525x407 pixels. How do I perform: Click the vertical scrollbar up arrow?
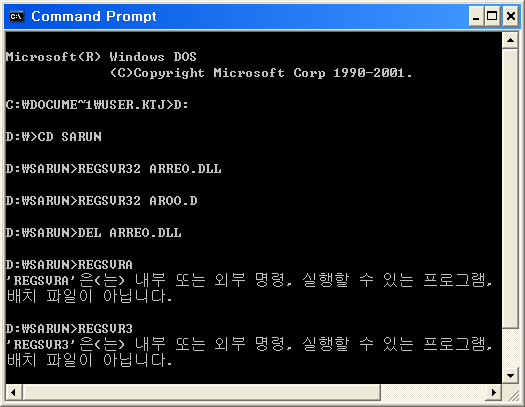pos(510,40)
